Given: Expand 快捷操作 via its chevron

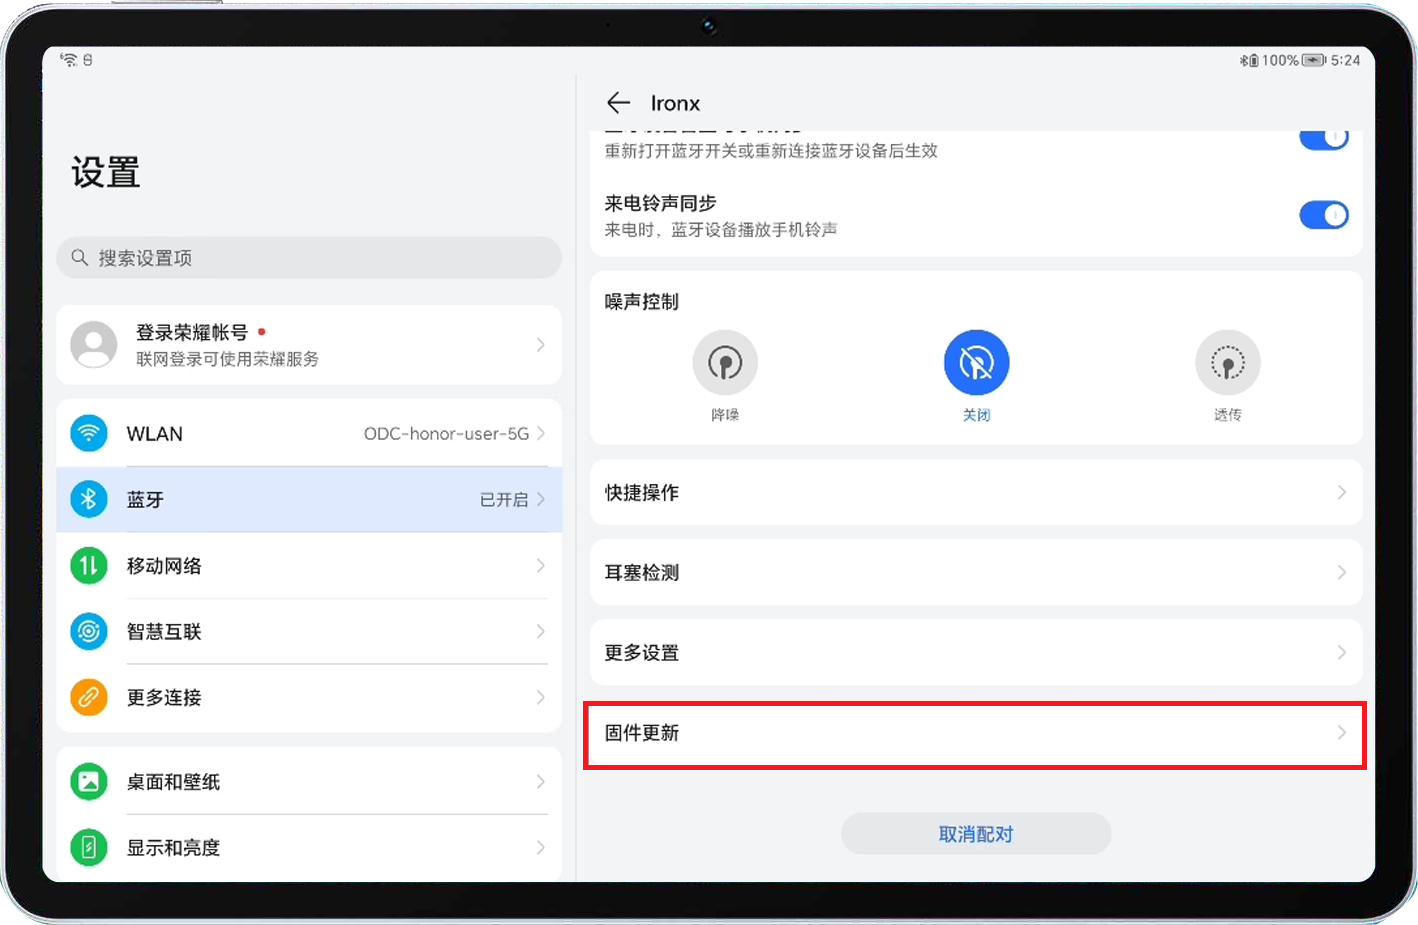Looking at the screenshot, I should click(x=1341, y=492).
